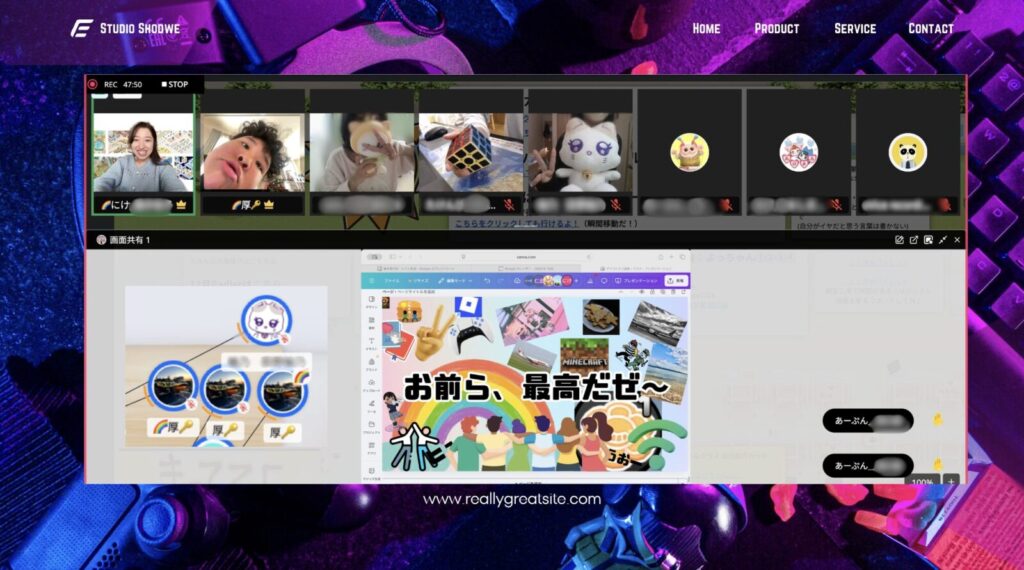Click the red REC indicator icon
The image size is (1024, 570).
(x=93, y=85)
